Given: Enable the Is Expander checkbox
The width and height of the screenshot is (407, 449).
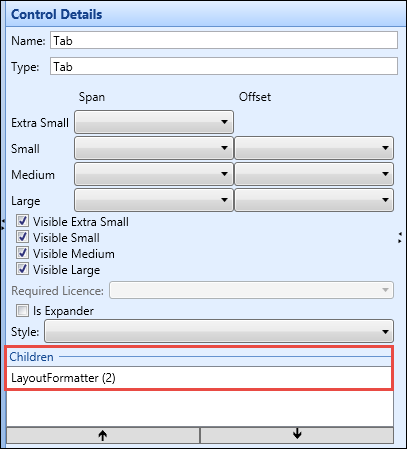Looking at the screenshot, I should [22, 310].
